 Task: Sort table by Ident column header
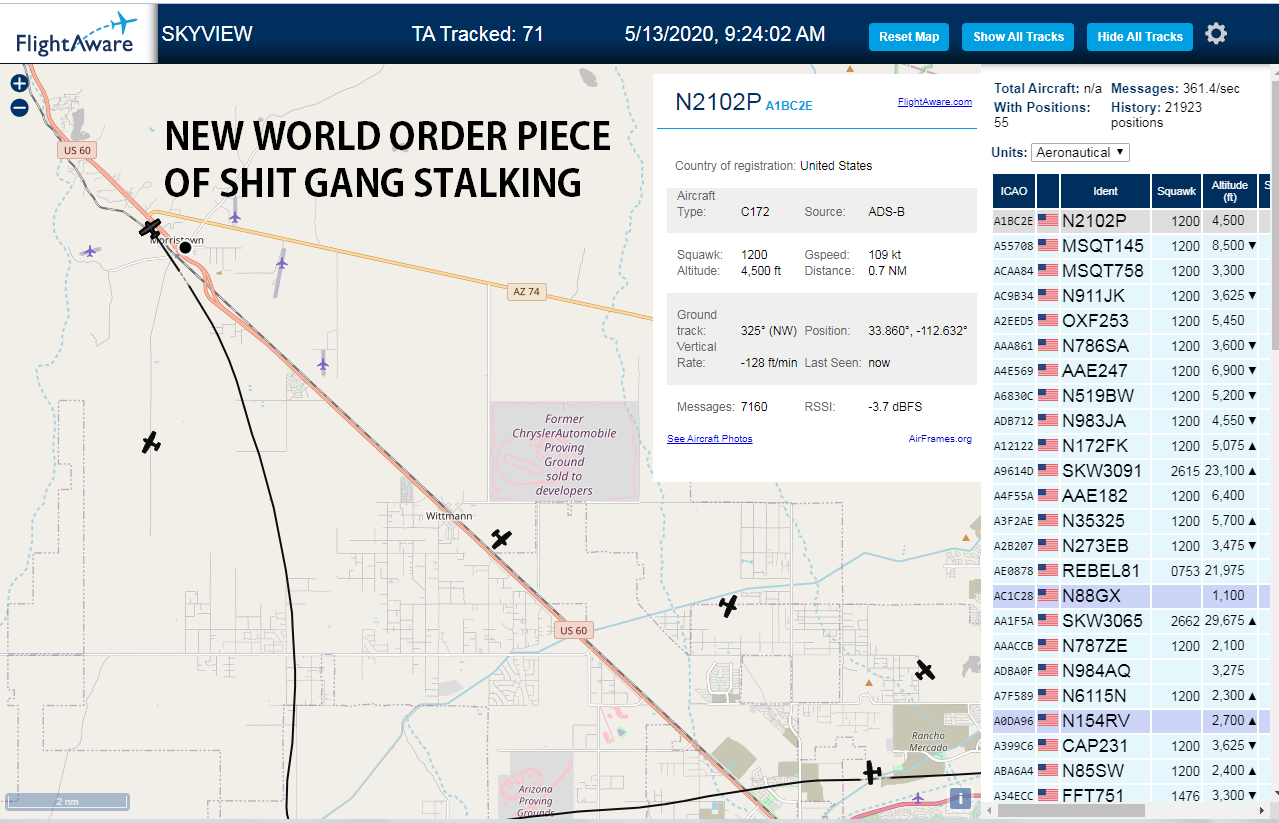pyautogui.click(x=1105, y=190)
